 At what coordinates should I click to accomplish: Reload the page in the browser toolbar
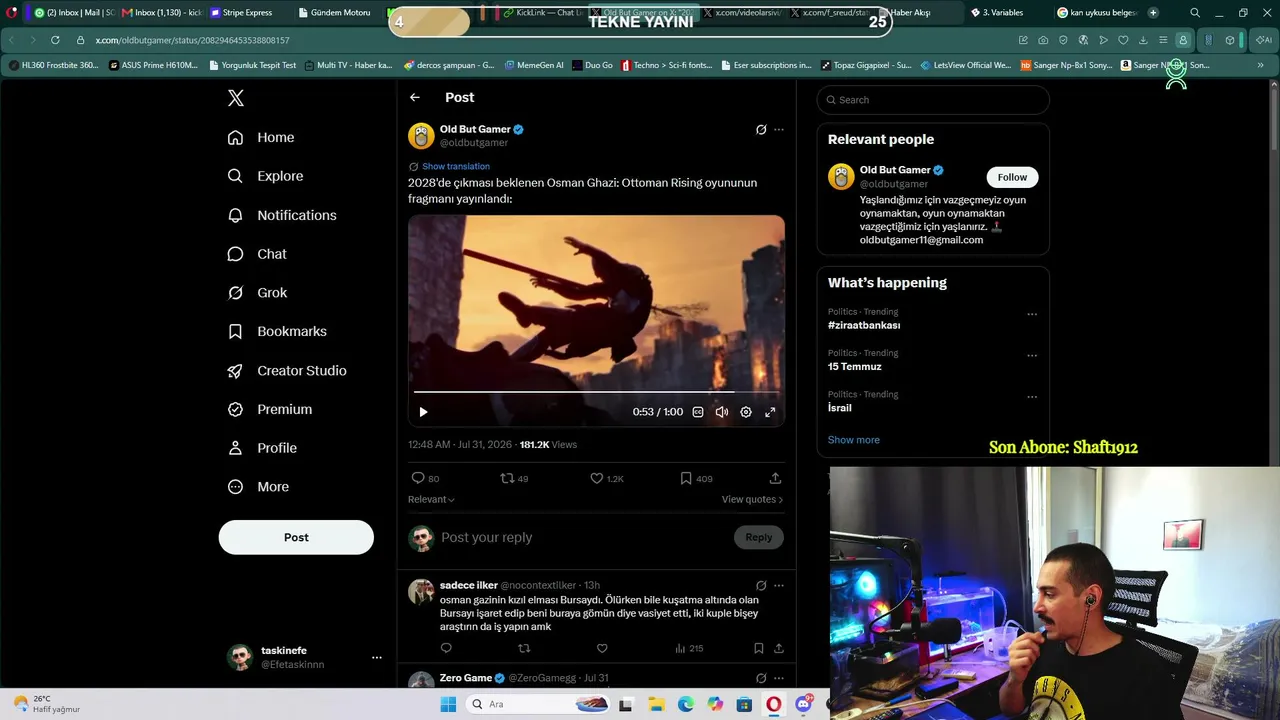click(x=54, y=40)
